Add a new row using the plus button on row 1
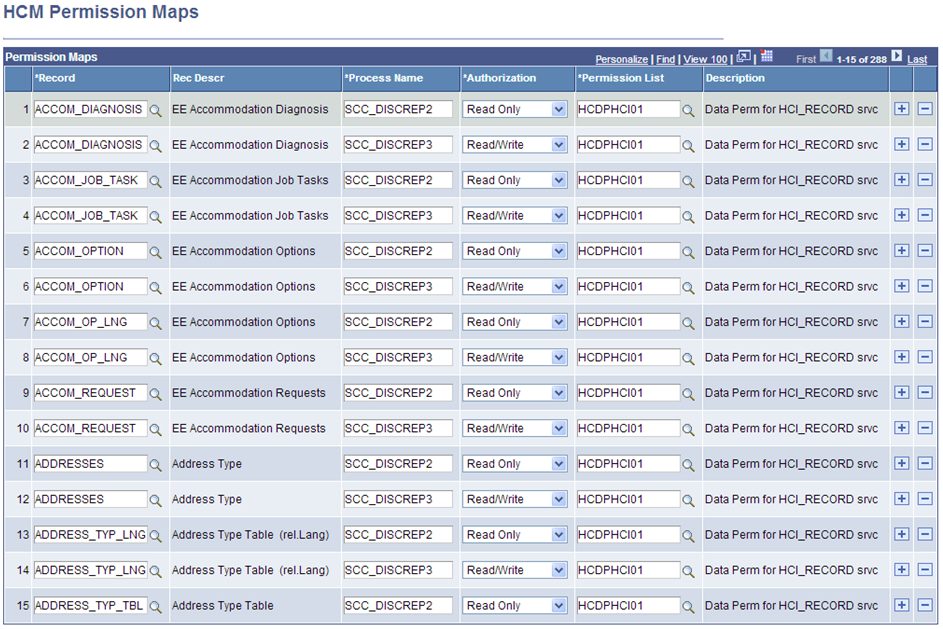943x629 pixels. (x=902, y=109)
